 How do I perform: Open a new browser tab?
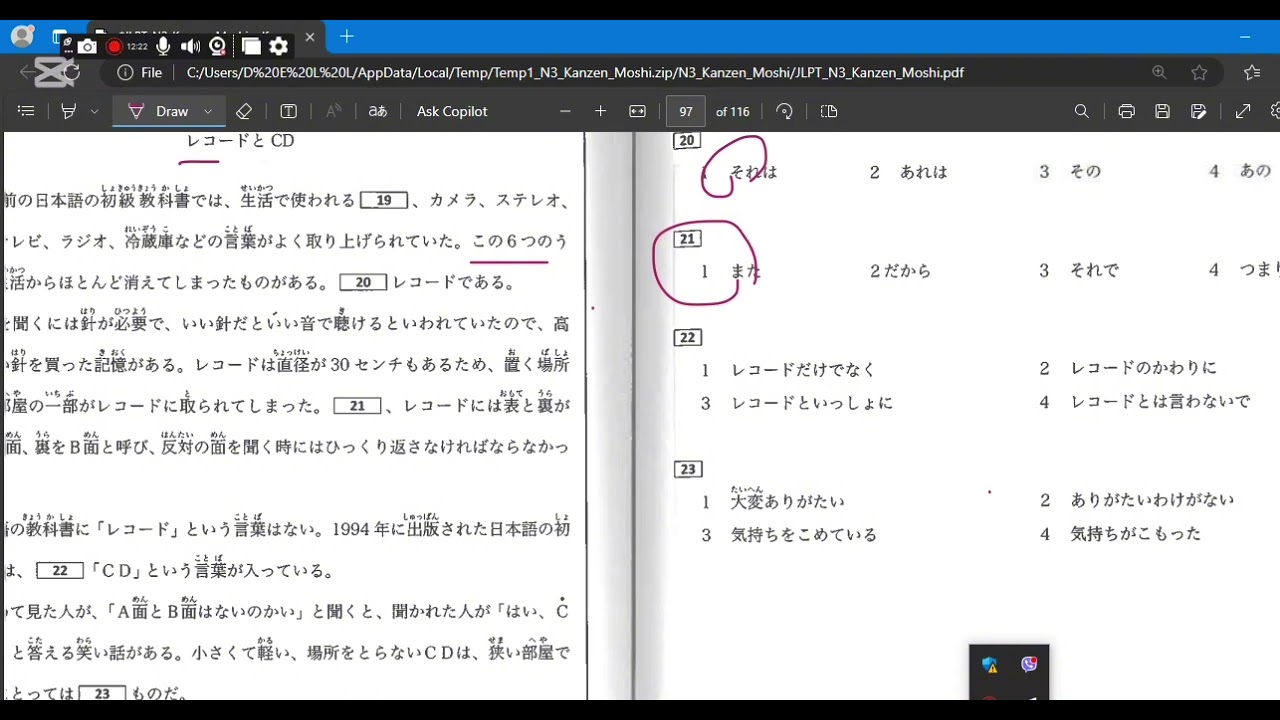pos(346,37)
